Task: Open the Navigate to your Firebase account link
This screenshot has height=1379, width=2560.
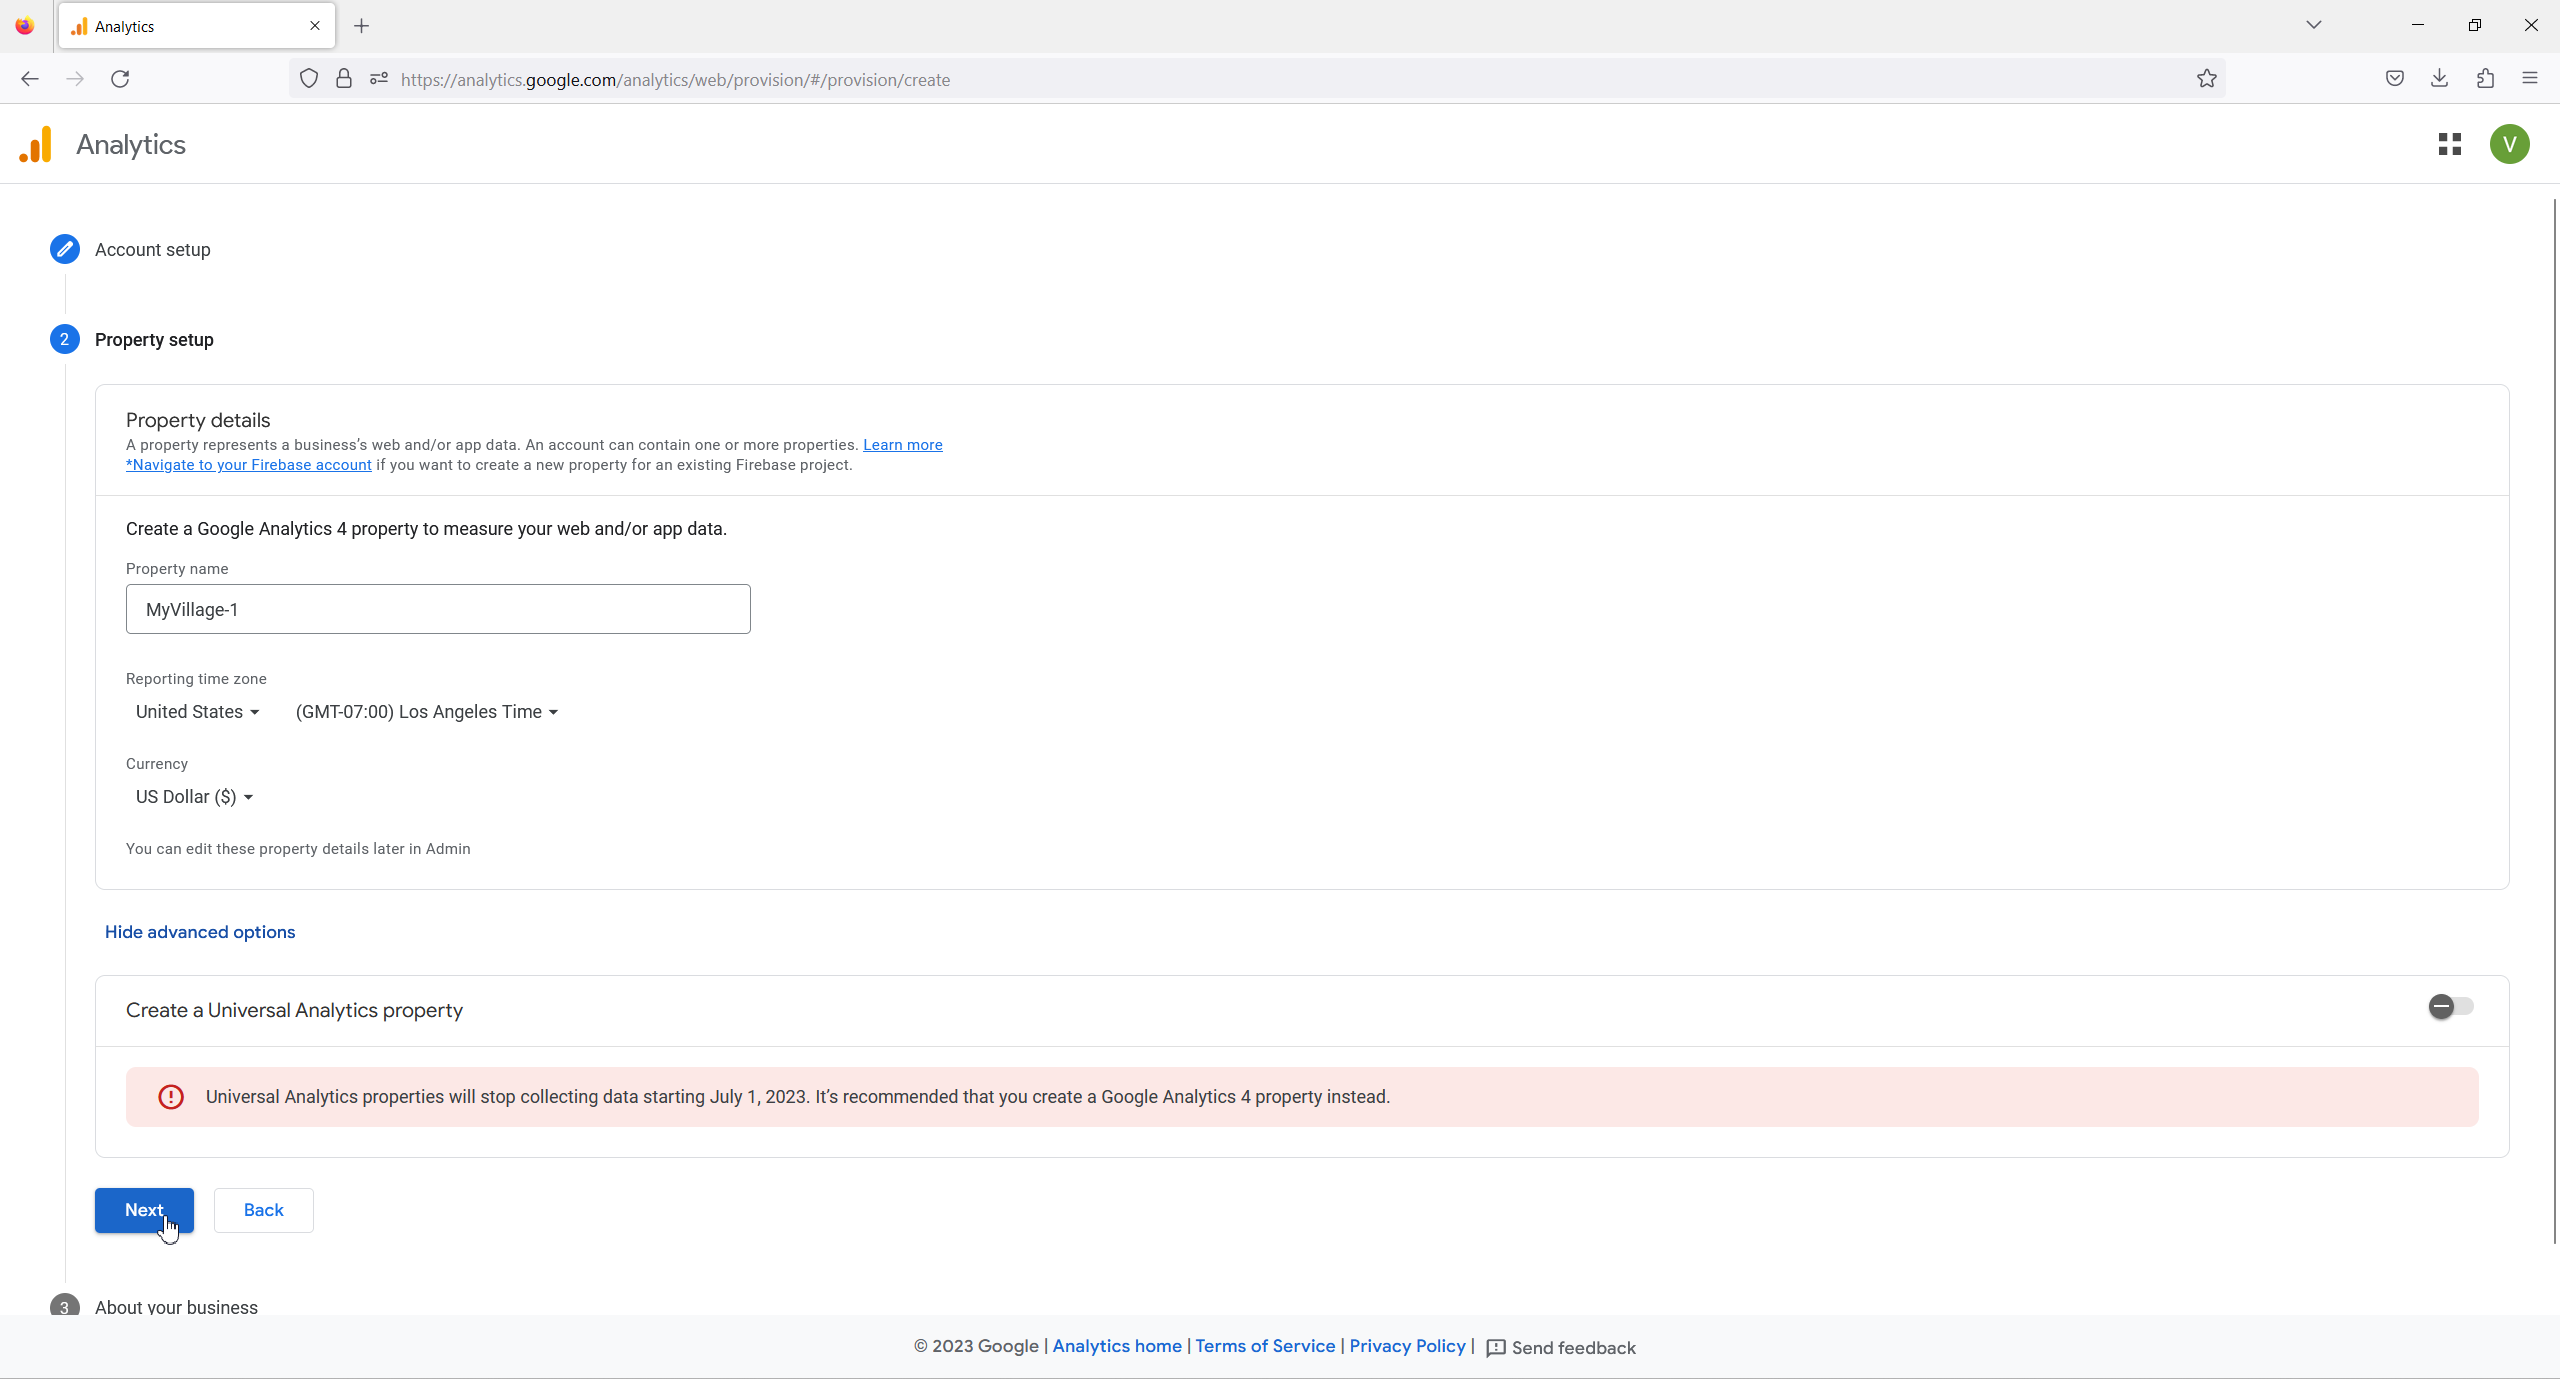Action: coord(249,465)
